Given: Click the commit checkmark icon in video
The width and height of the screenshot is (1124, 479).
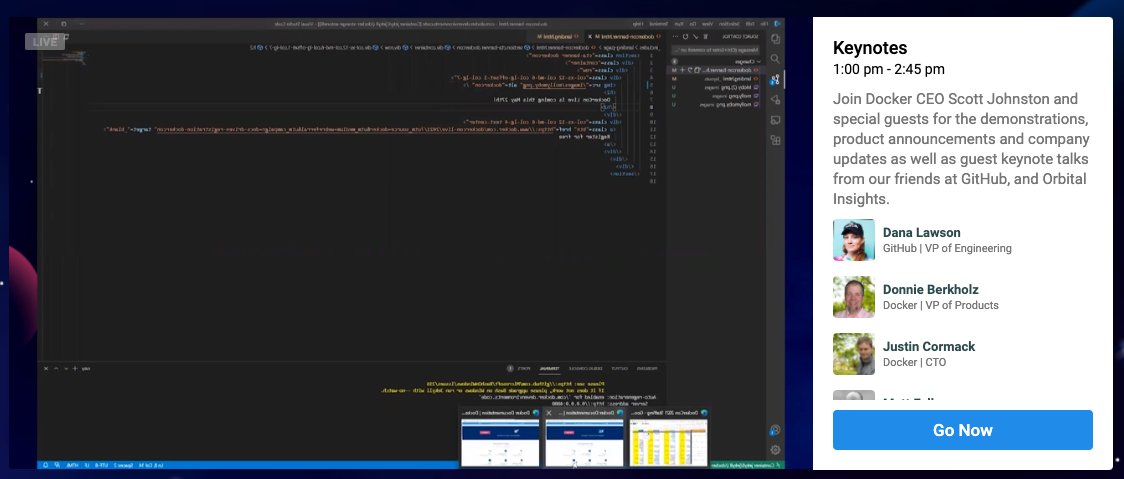Looking at the screenshot, I should click(x=695, y=37).
